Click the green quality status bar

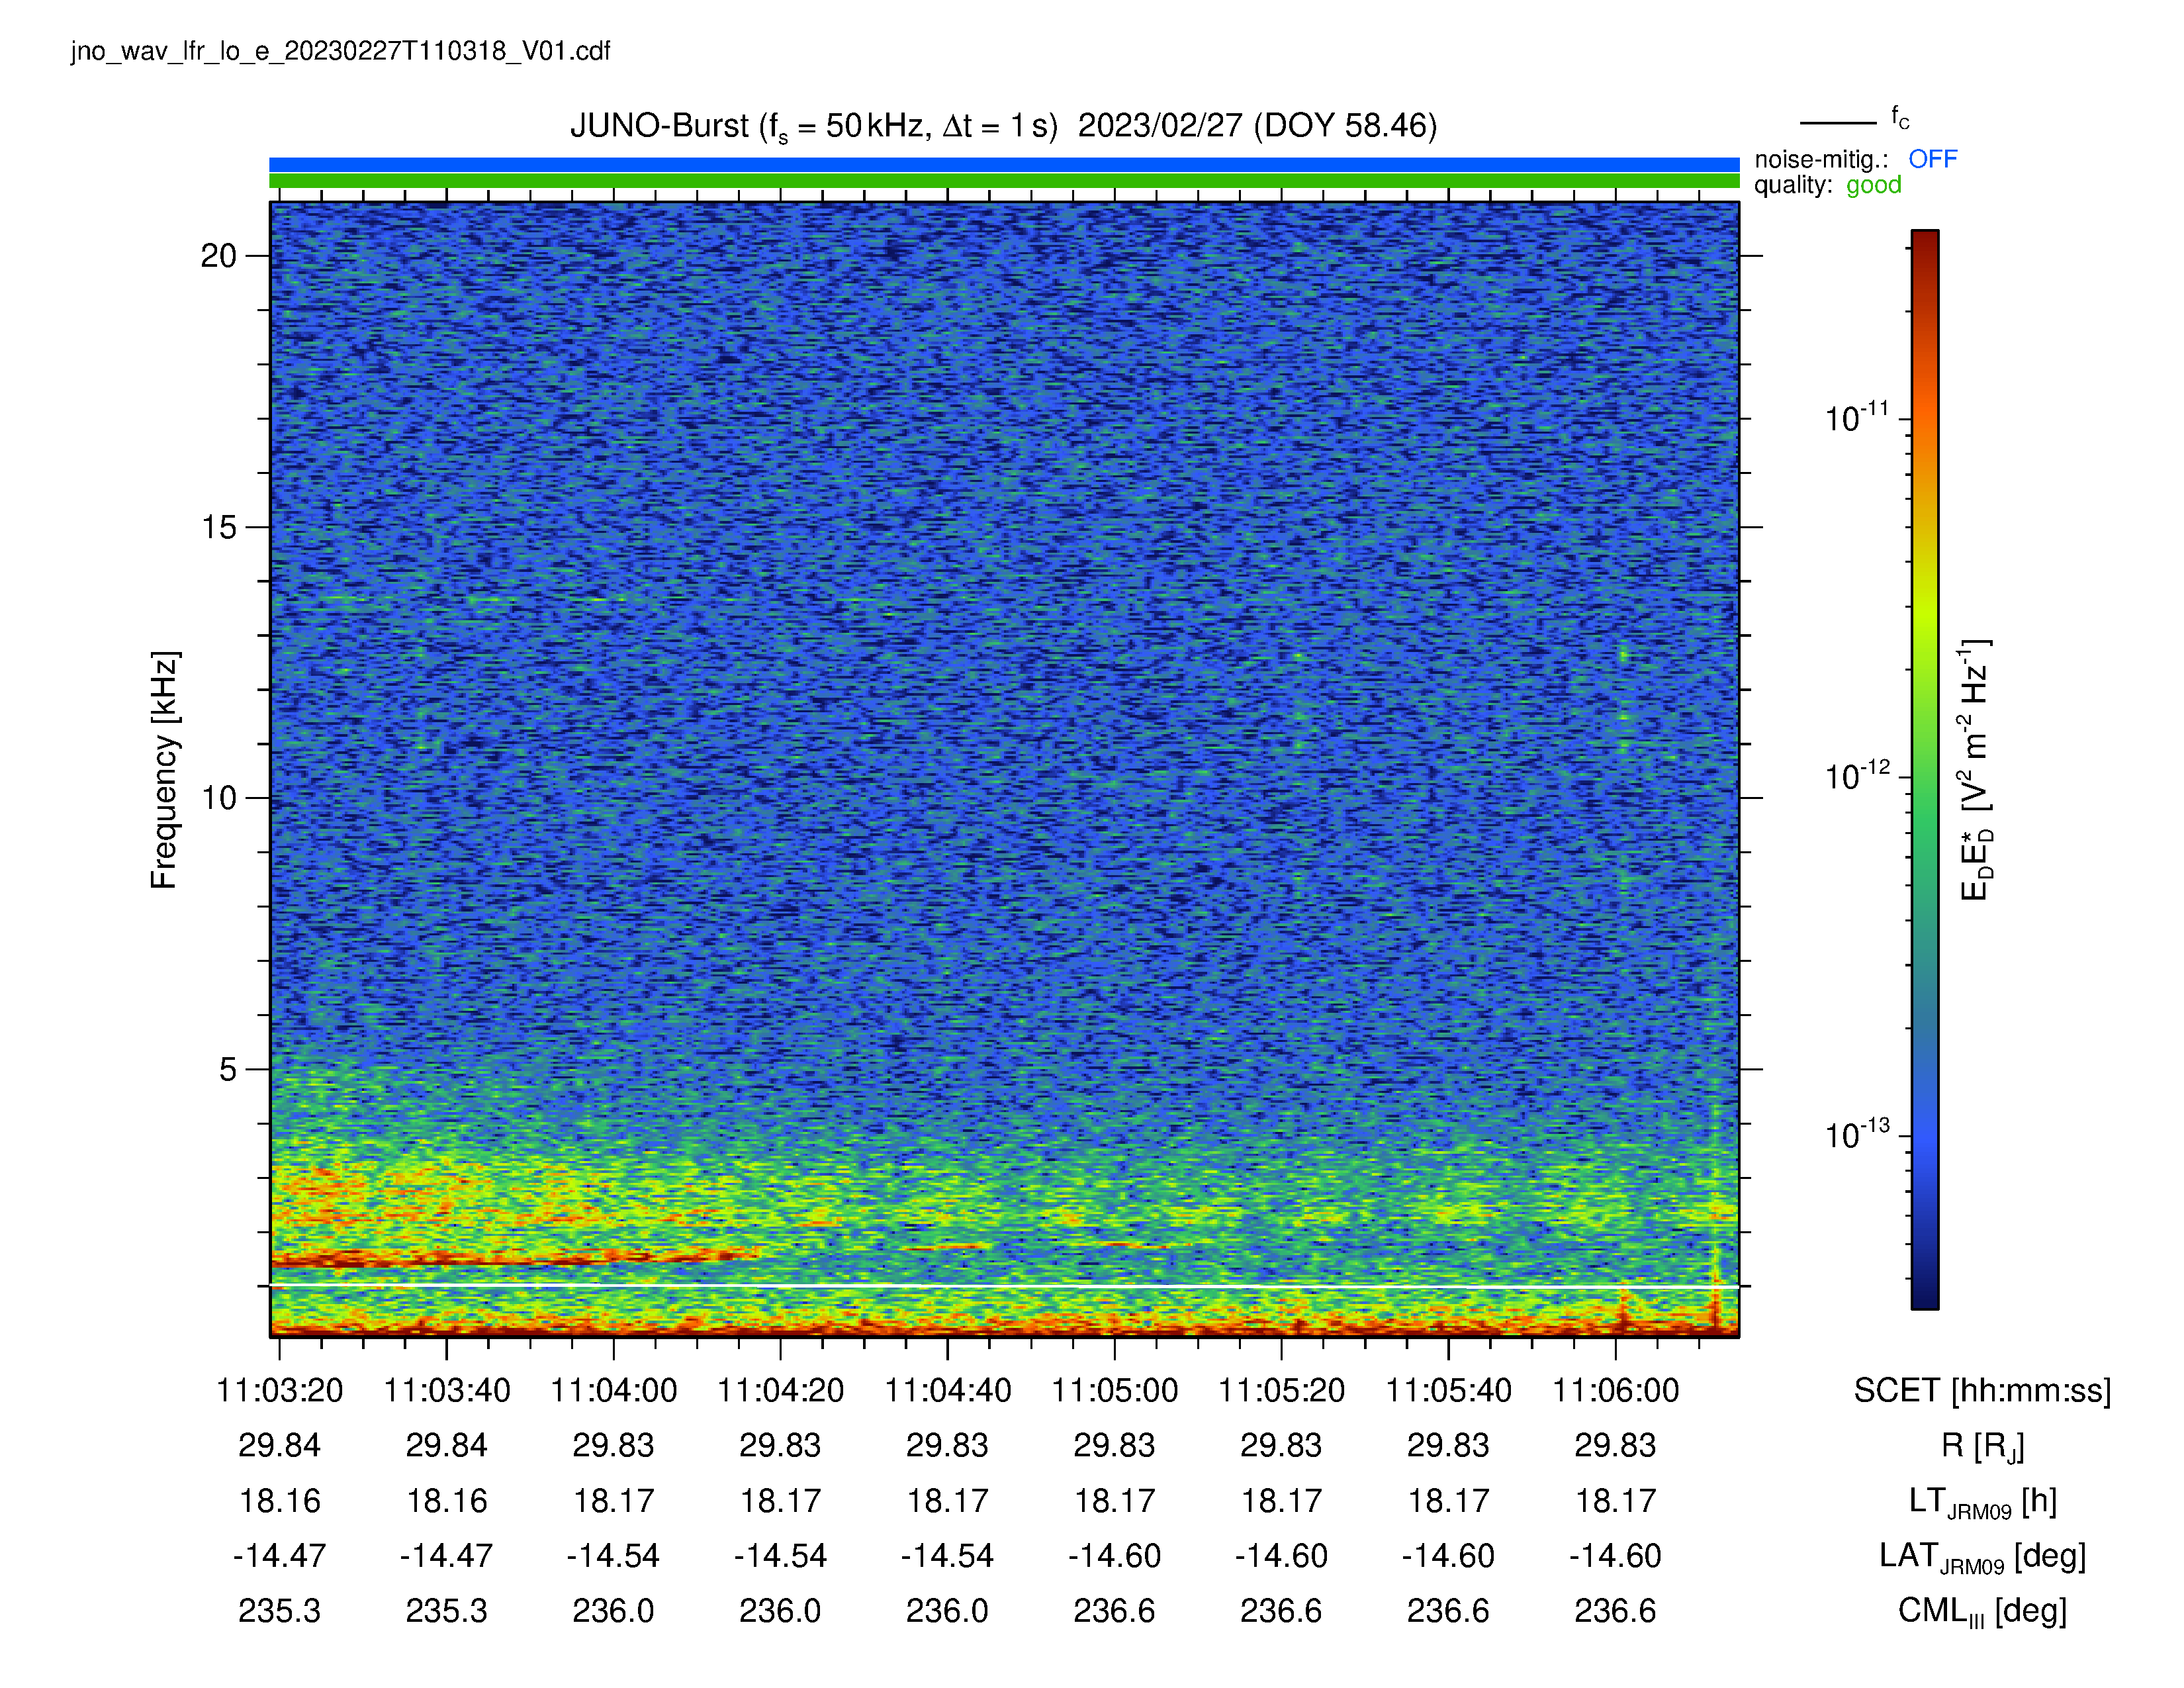click(x=1004, y=181)
